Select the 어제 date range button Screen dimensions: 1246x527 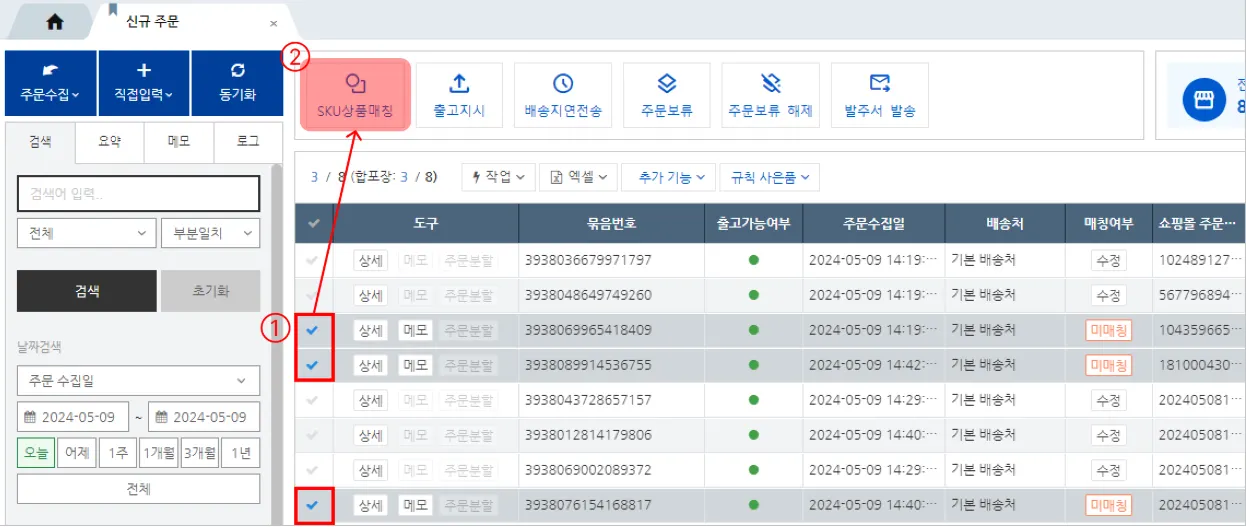tap(77, 453)
